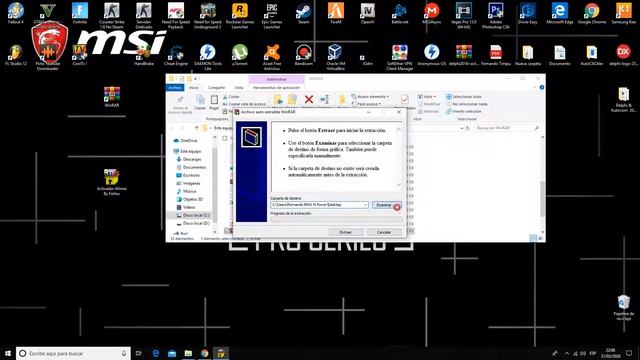
Task: Open the Archivo tab in Explorer
Action: (175, 88)
